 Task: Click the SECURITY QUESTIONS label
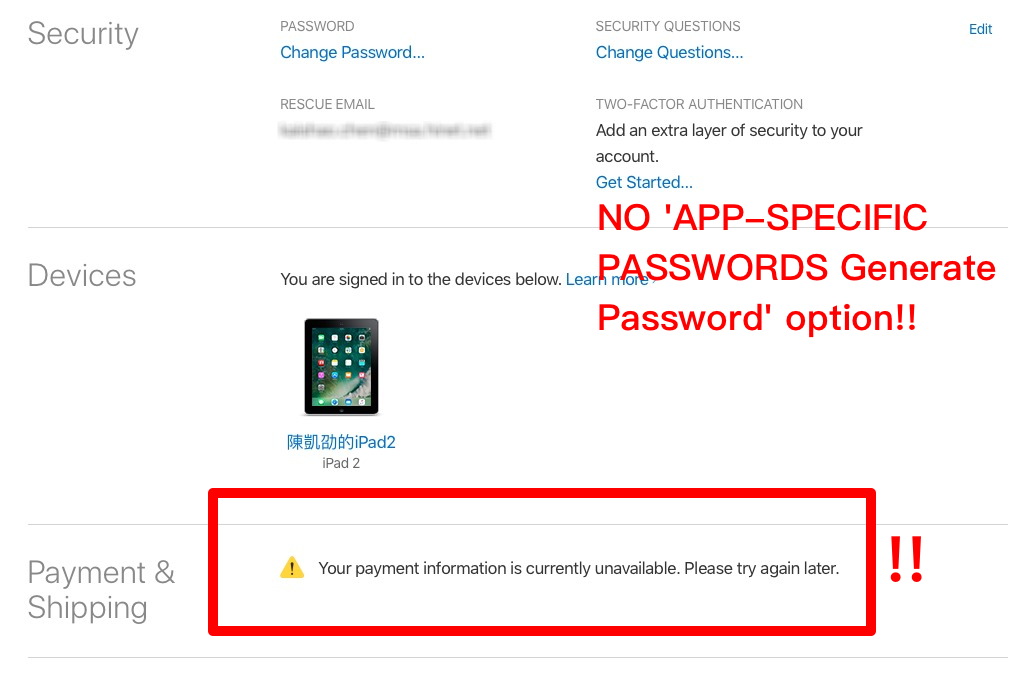(667, 27)
